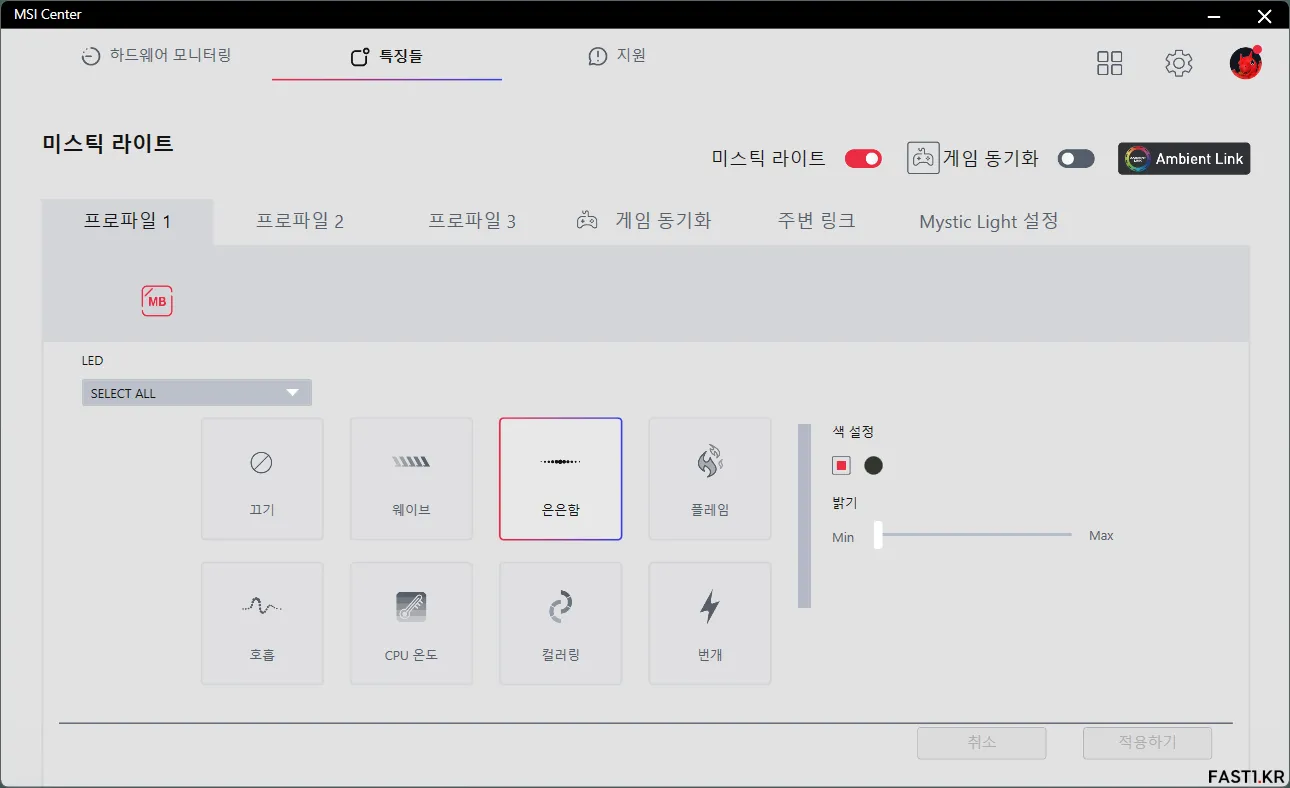Screen dimensions: 1290x788
Task: Minimize the MSI Center window
Action: [x=1214, y=15]
